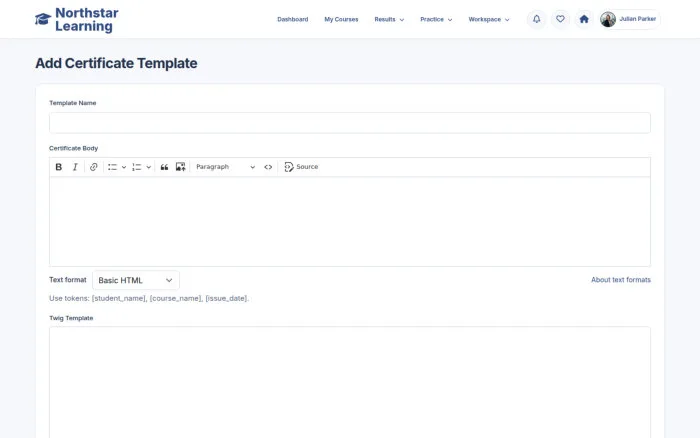700x438 pixels.
Task: Click the "Template Name" label
Action: coord(72,103)
